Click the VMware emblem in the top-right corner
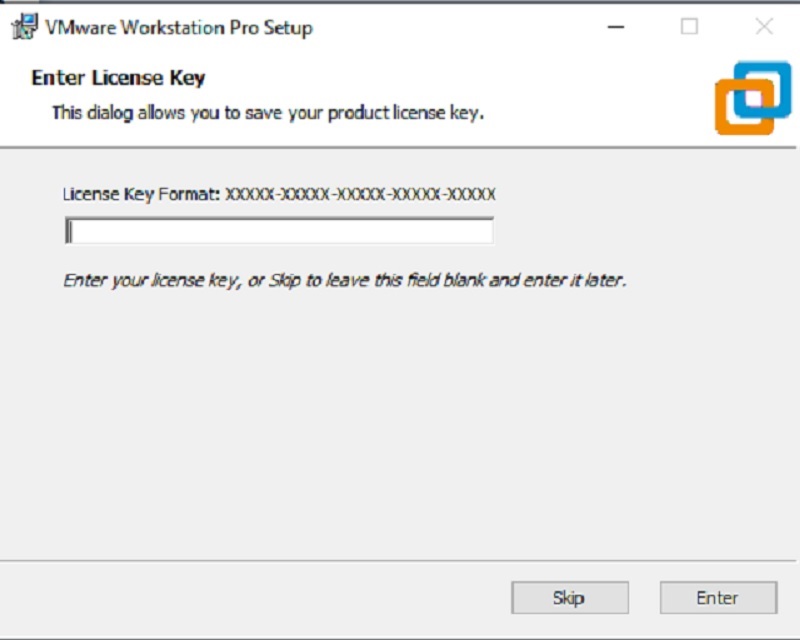This screenshot has width=800, height=640. tap(750, 95)
